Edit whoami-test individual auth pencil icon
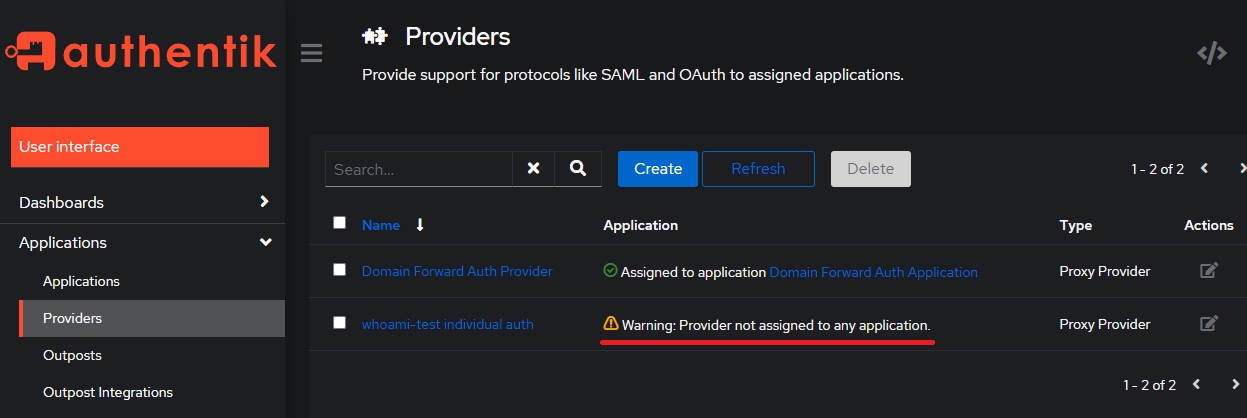Image resolution: width=1247 pixels, height=418 pixels. tap(1209, 323)
